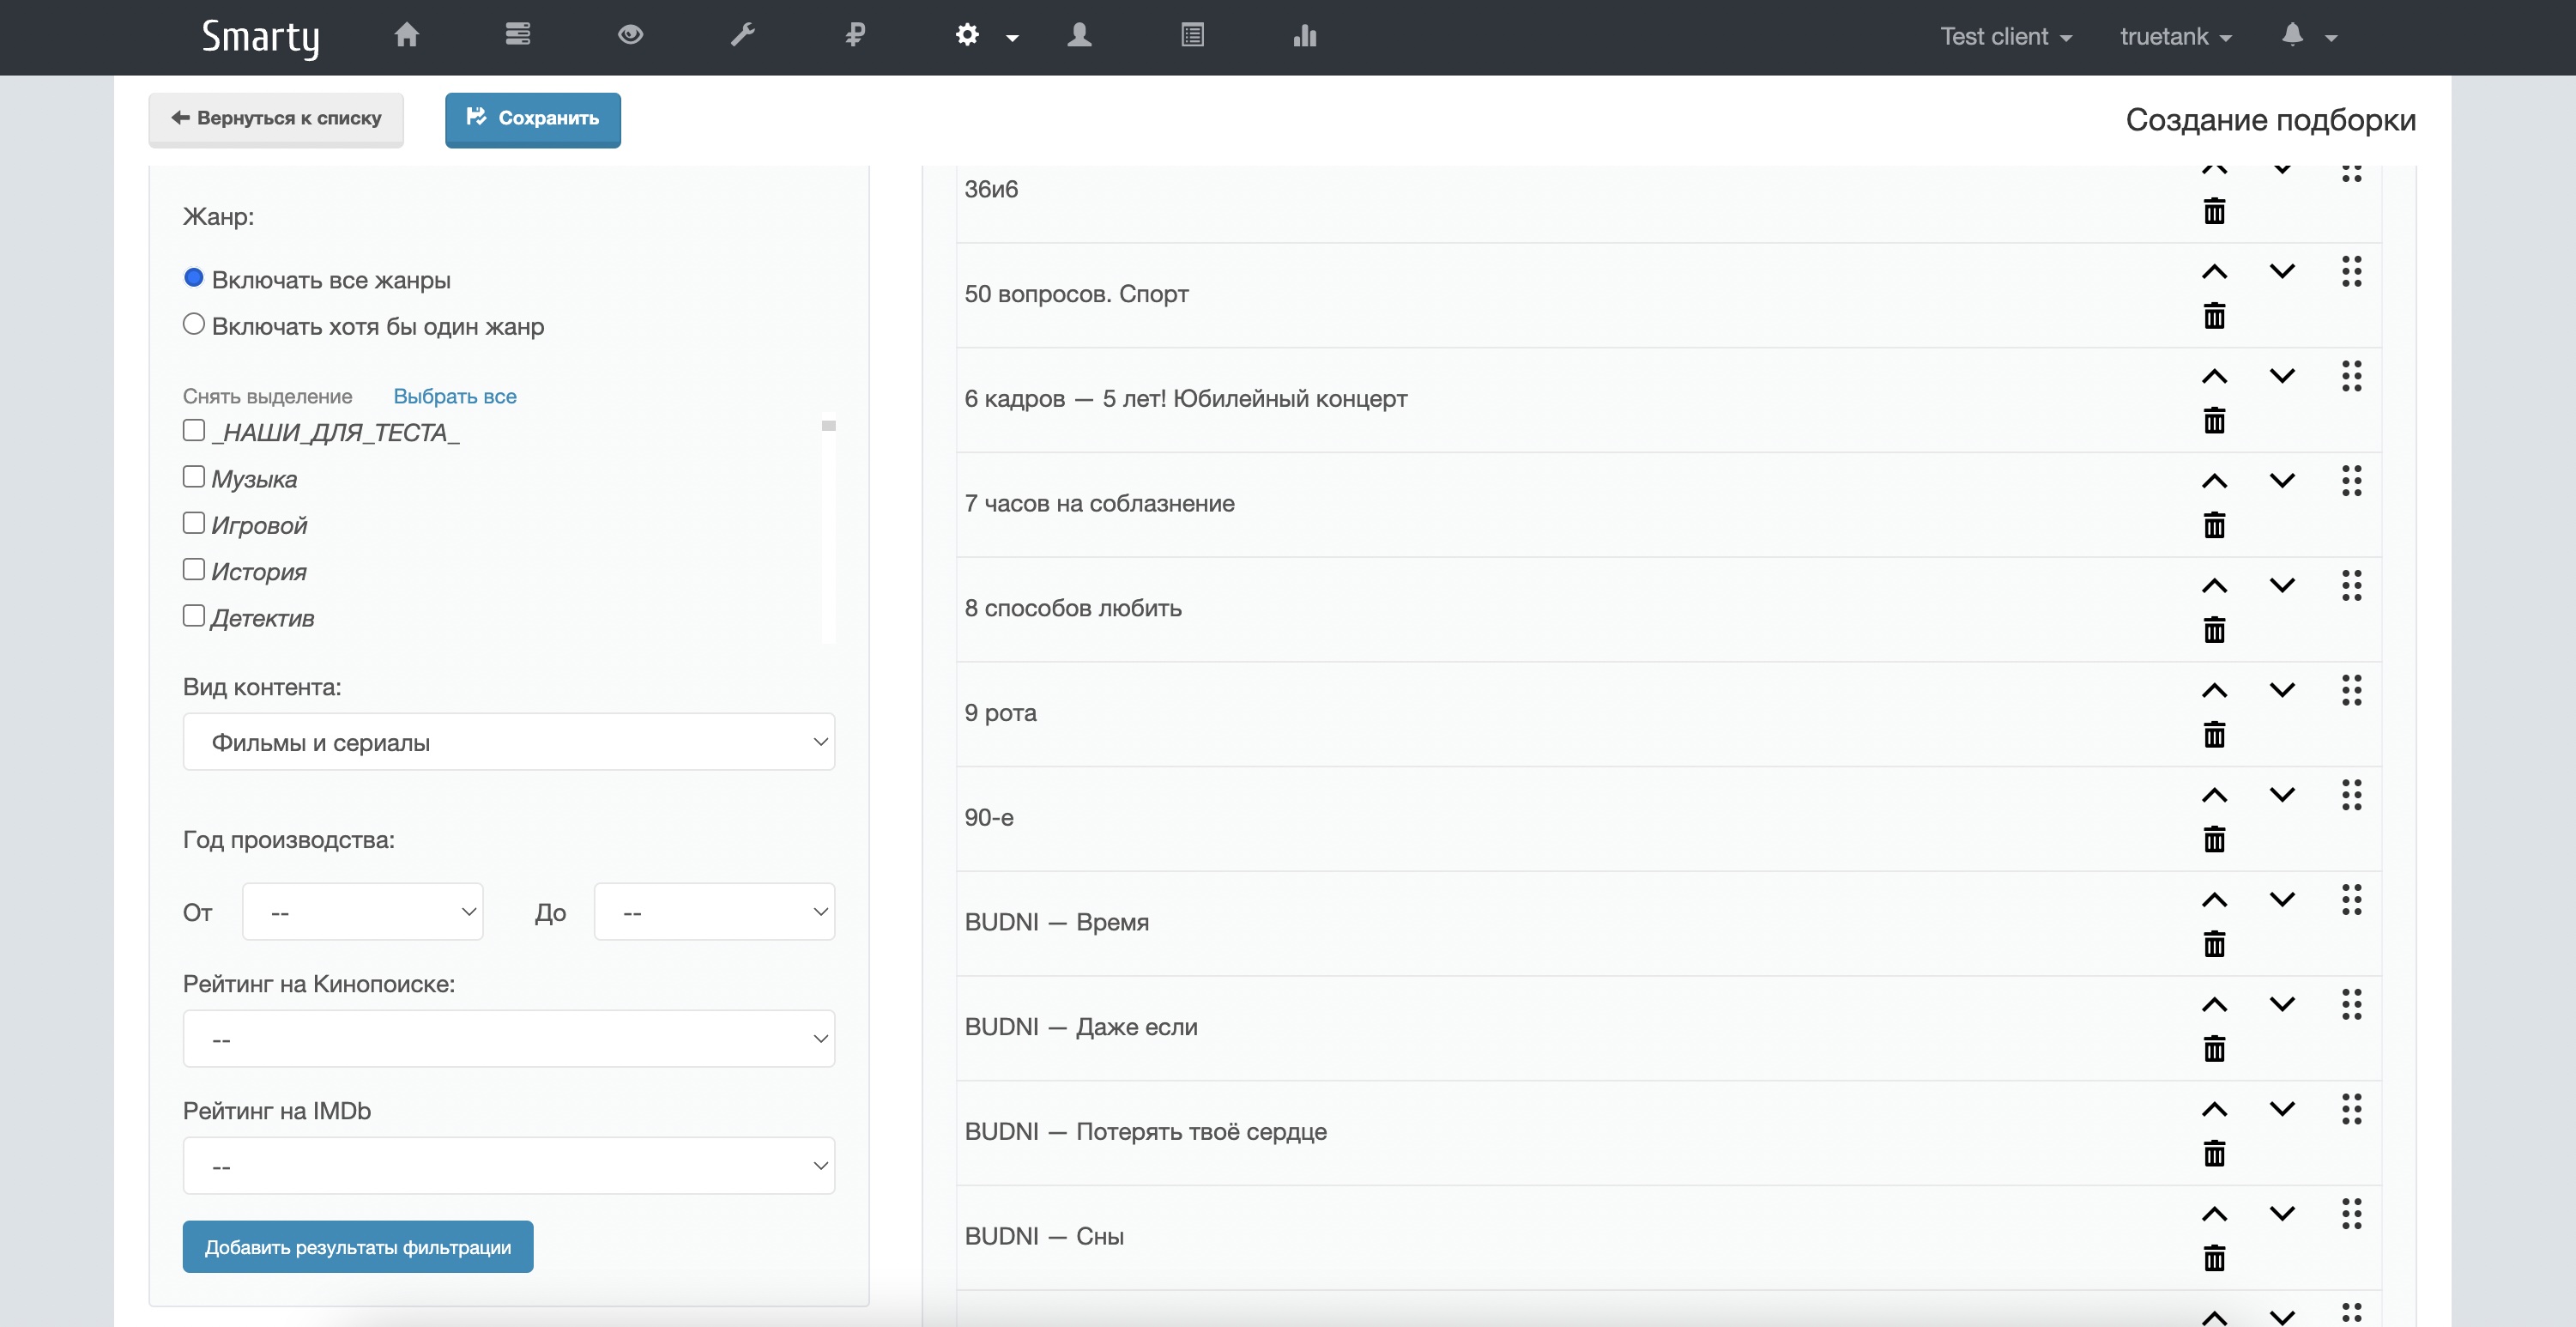Open Рейтинг на IMDb dropdown
2576x1327 pixels.
pos(508,1166)
